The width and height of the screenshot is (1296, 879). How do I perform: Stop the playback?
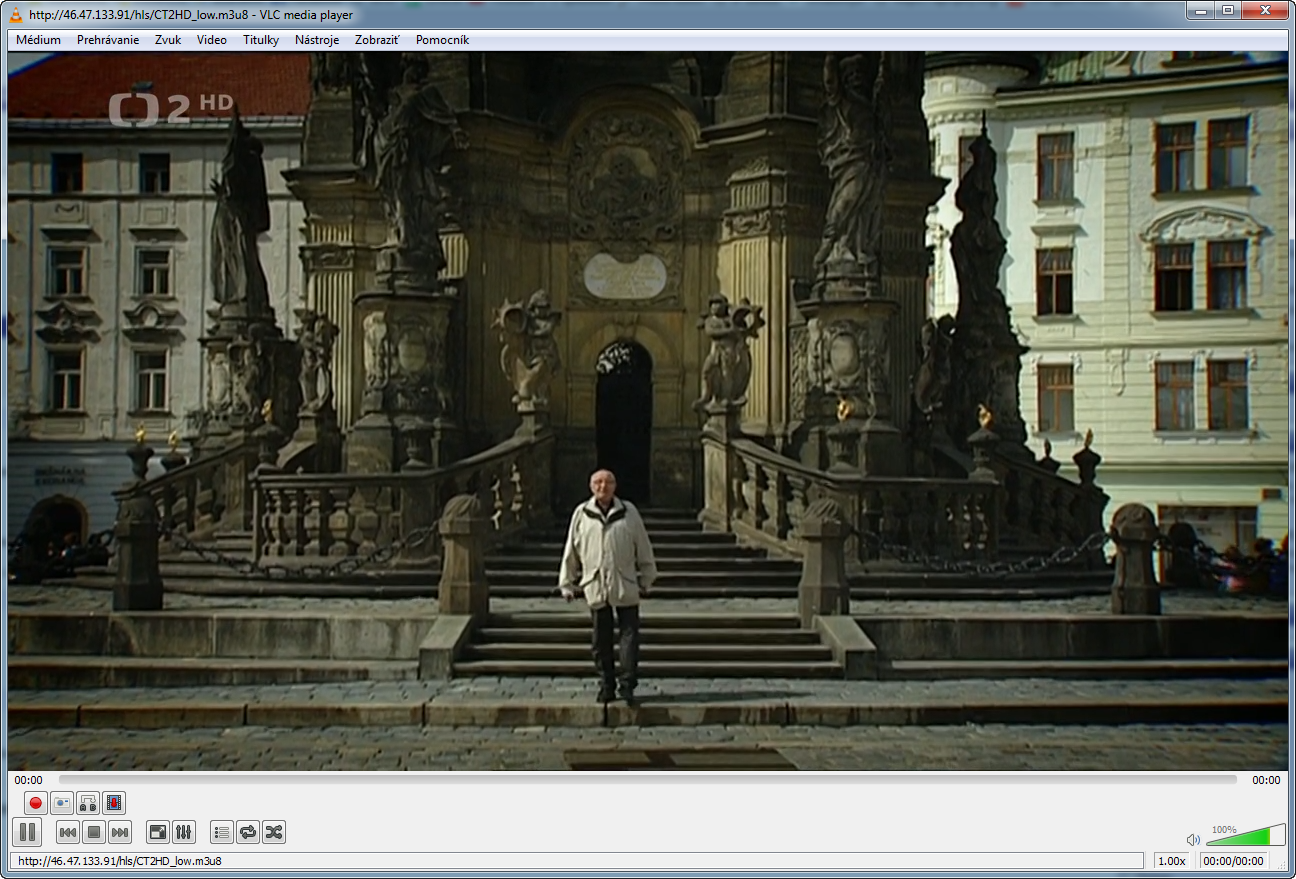click(94, 832)
